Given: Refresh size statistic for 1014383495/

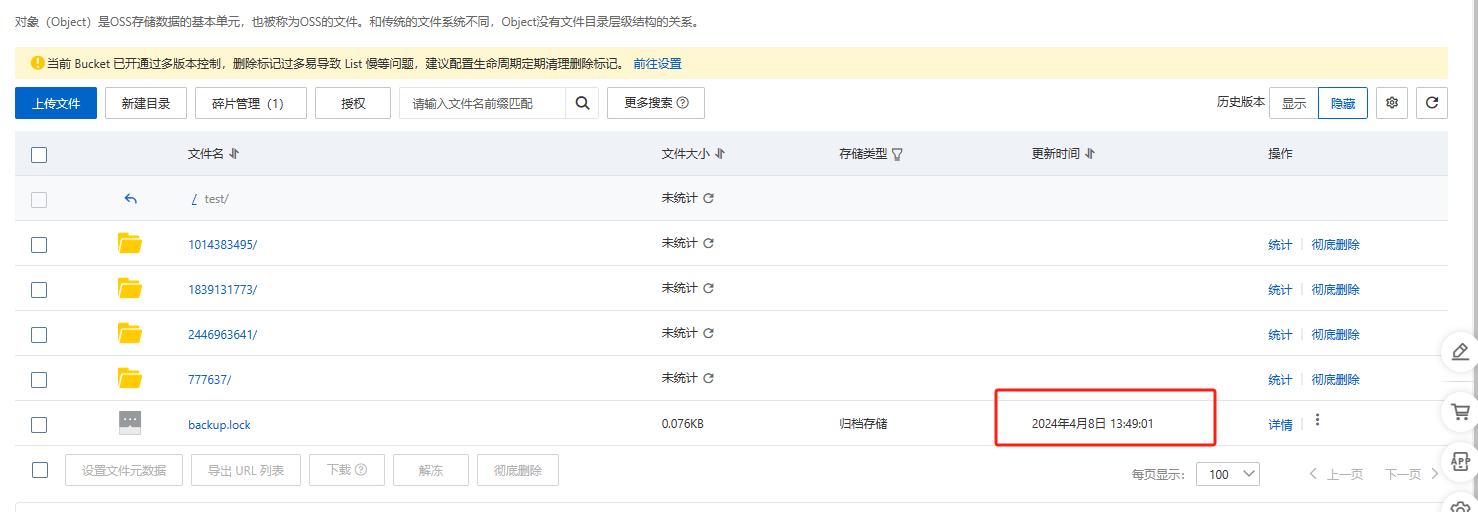Looking at the screenshot, I should pyautogui.click(x=709, y=243).
